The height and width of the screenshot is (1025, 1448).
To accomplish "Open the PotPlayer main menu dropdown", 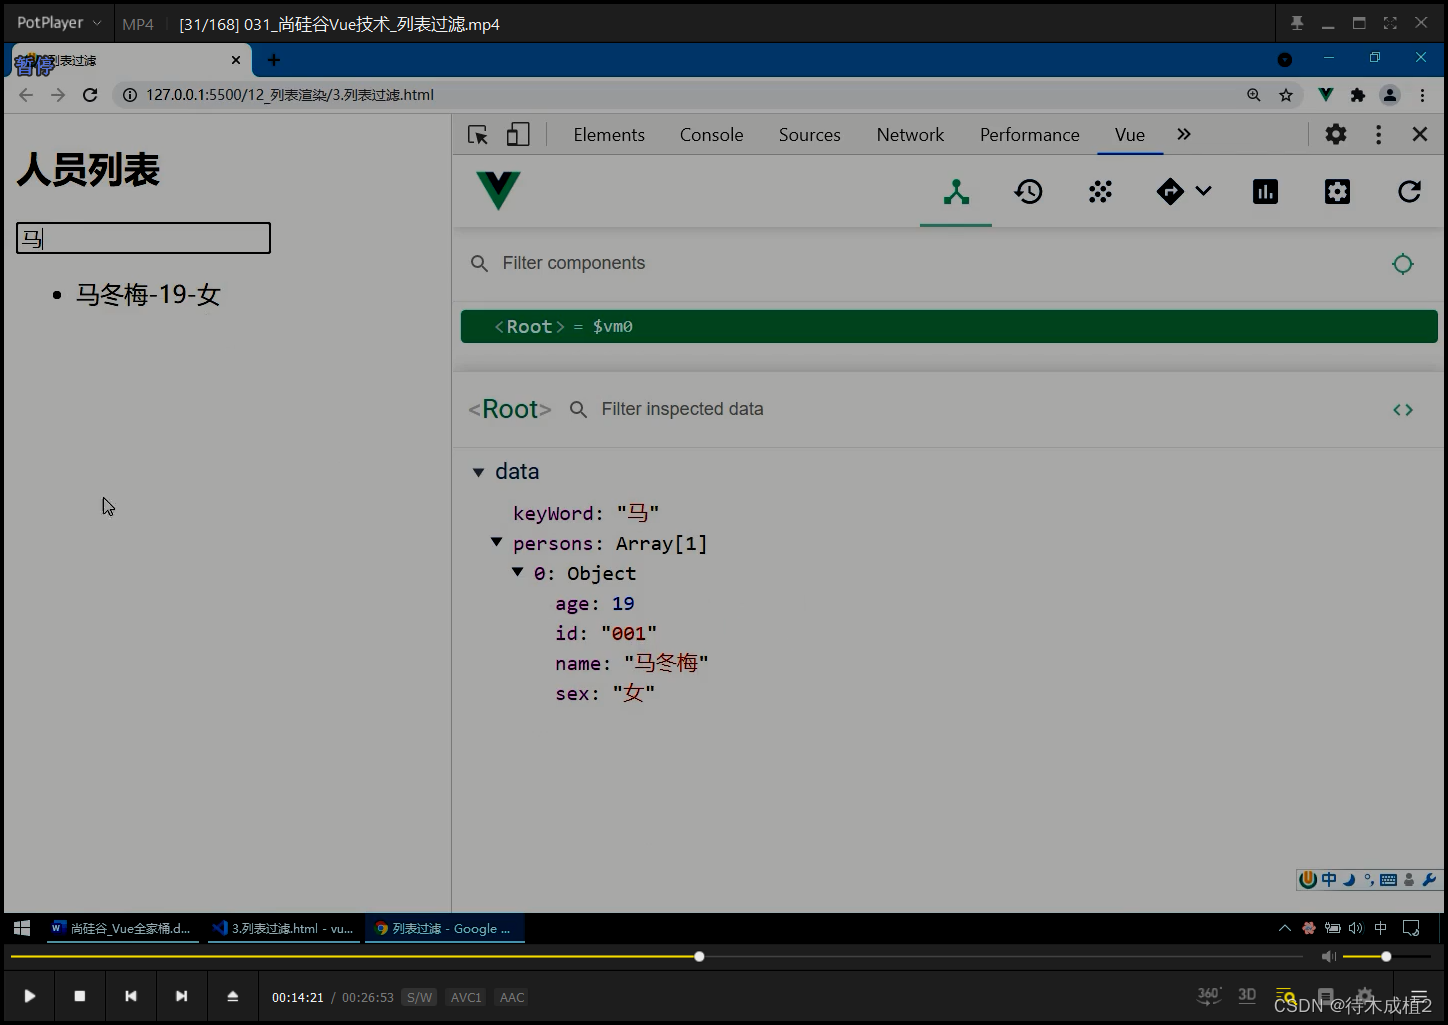I will pyautogui.click(x=58, y=23).
